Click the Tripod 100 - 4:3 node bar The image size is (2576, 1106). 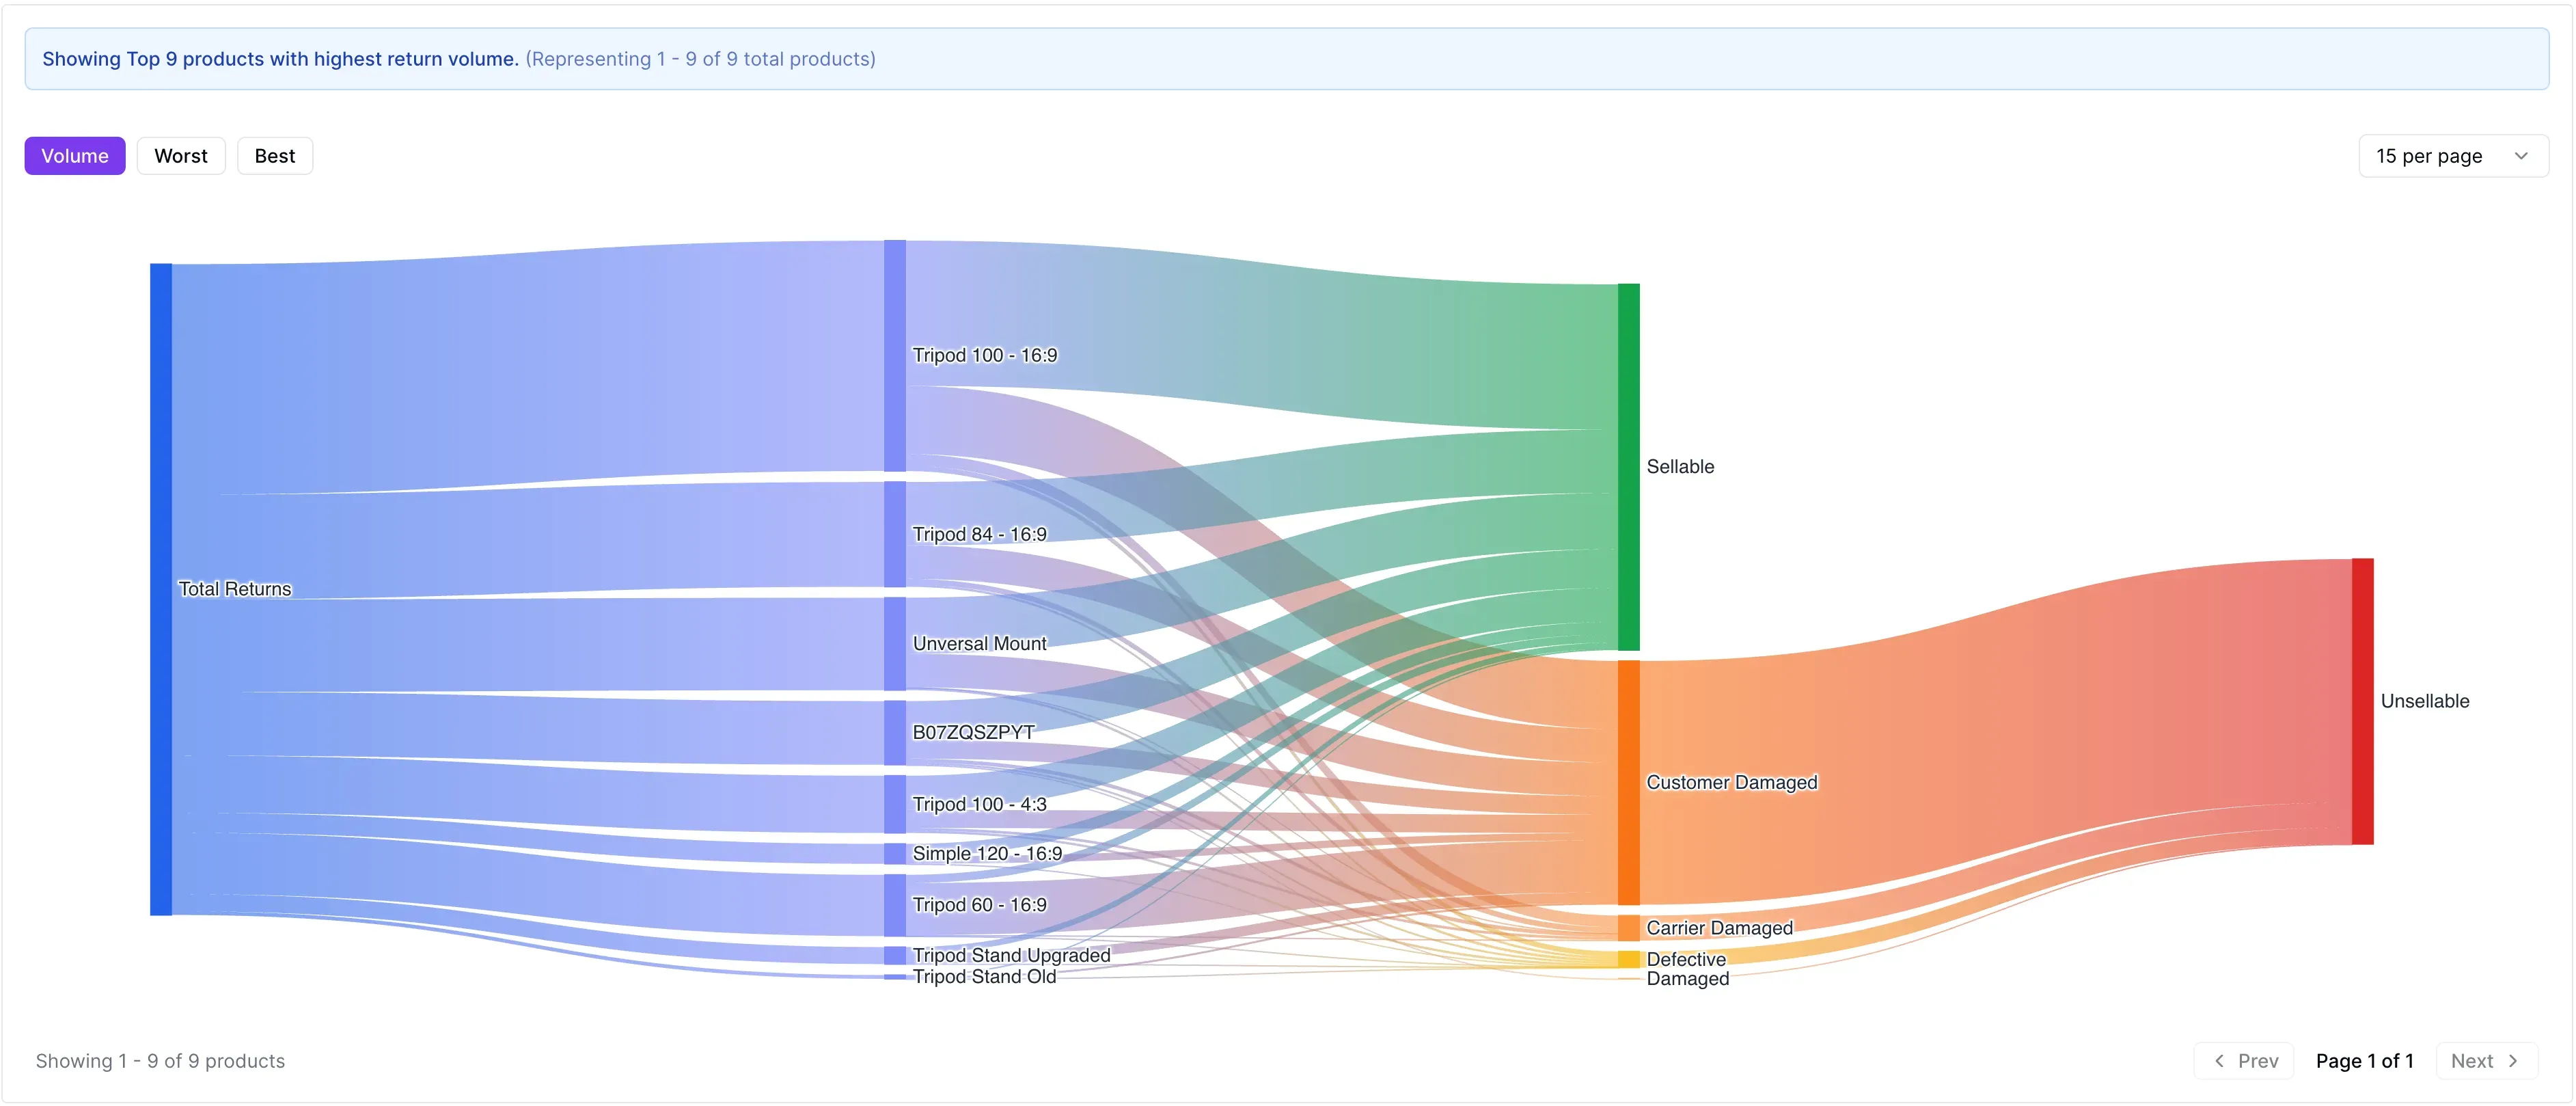[x=895, y=804]
